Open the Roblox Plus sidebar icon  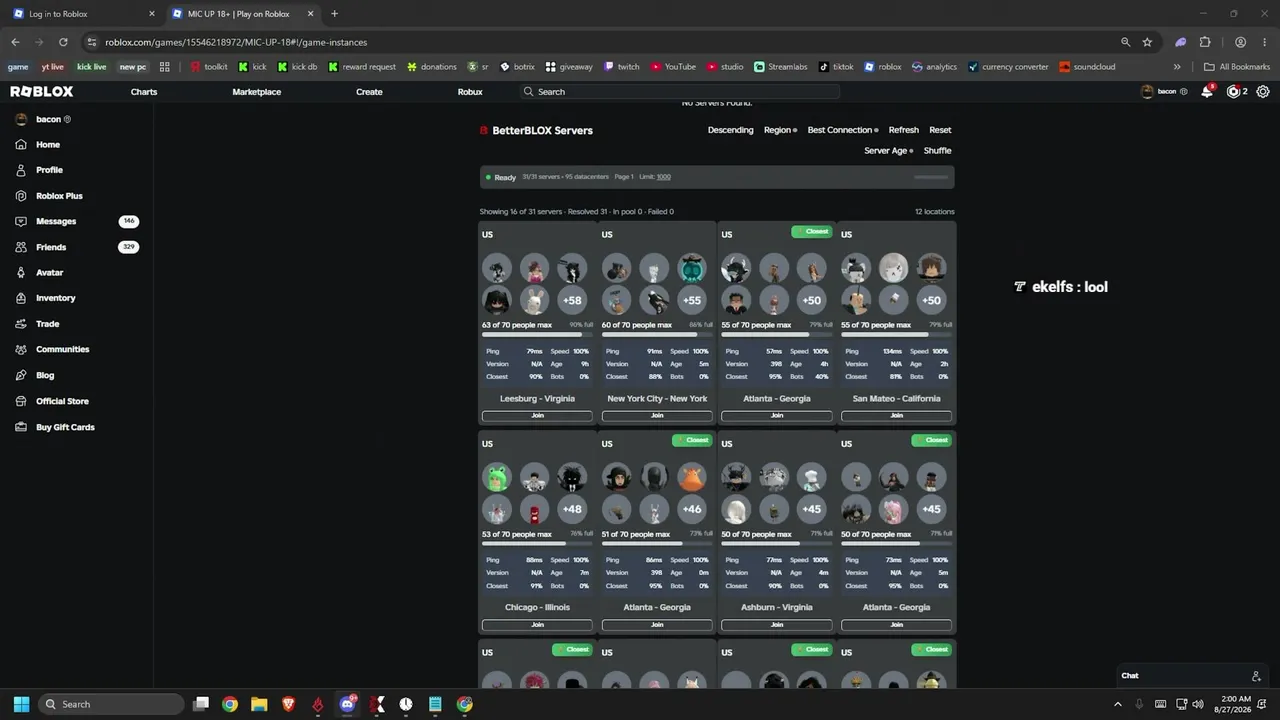21,196
